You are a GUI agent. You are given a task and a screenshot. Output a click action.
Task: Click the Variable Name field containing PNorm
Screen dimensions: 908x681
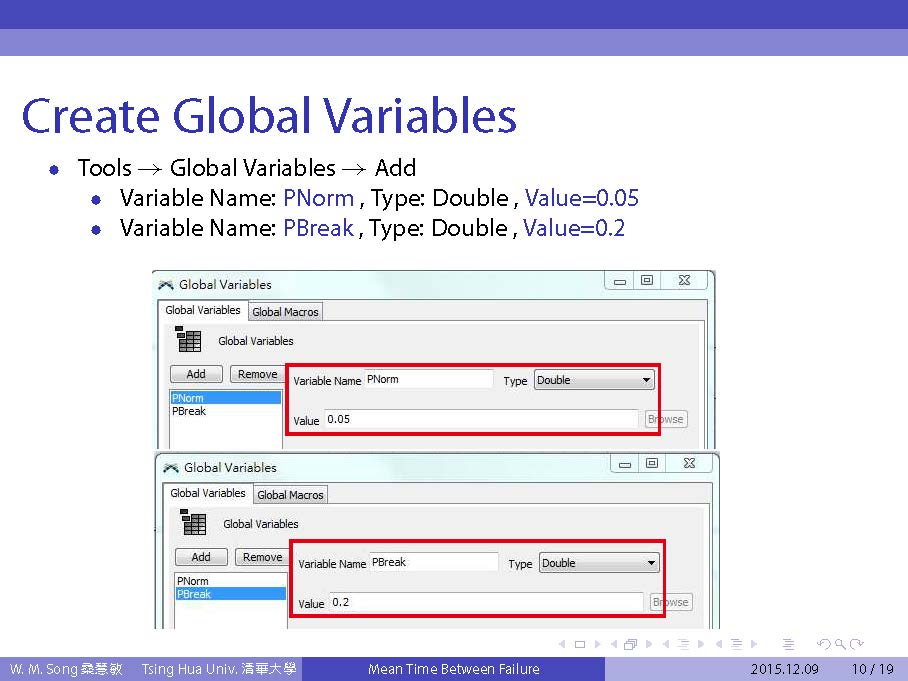click(428, 380)
